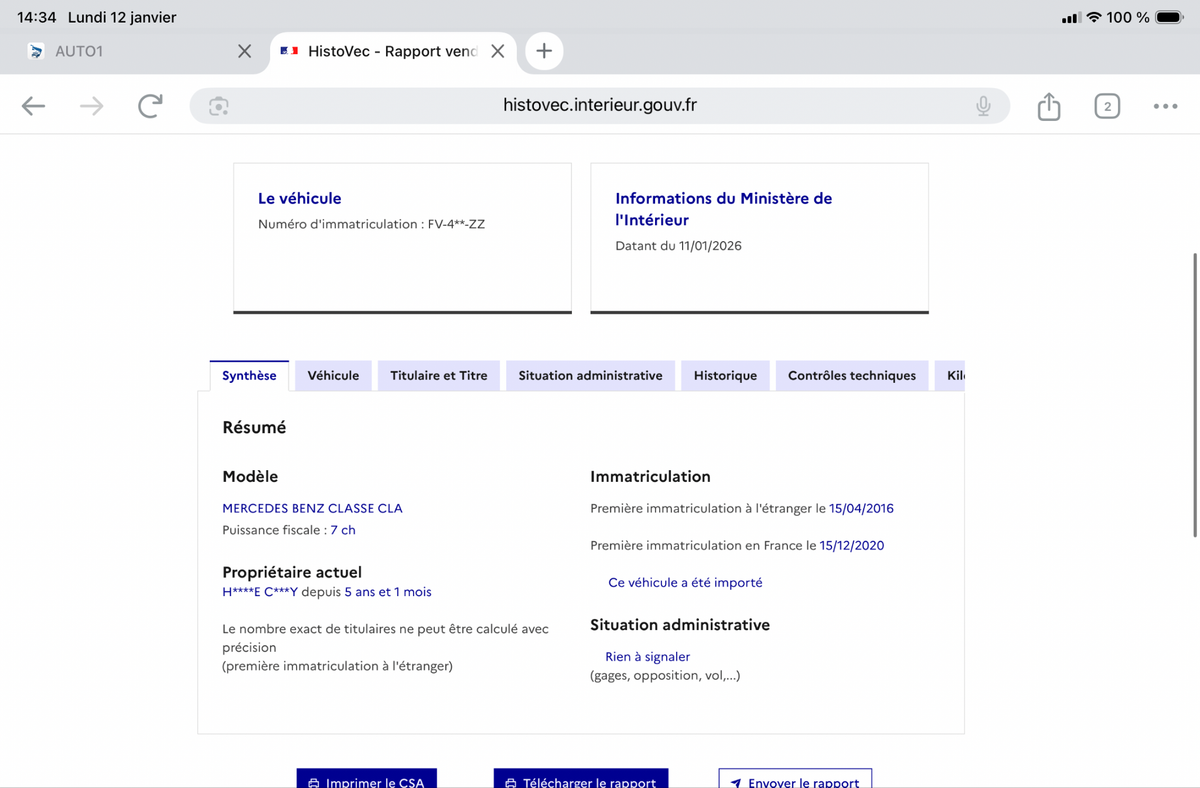1200x788 pixels.
Task: Go back using the browser back arrow
Action: coord(33,106)
